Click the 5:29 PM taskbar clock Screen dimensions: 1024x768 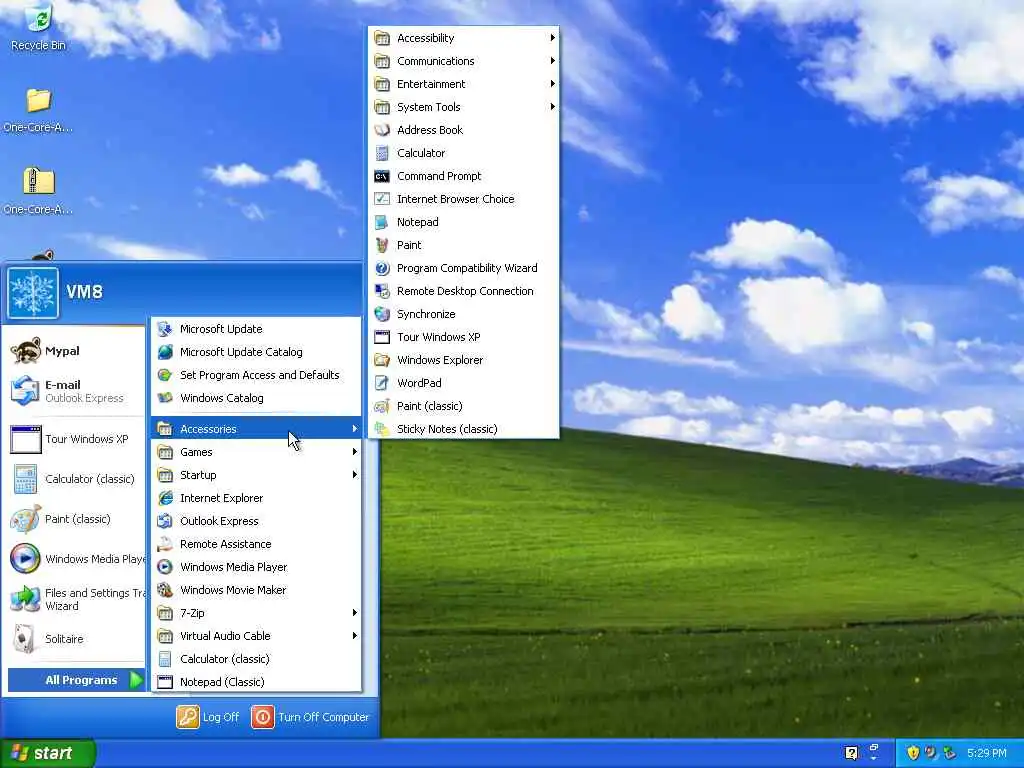tap(987, 753)
